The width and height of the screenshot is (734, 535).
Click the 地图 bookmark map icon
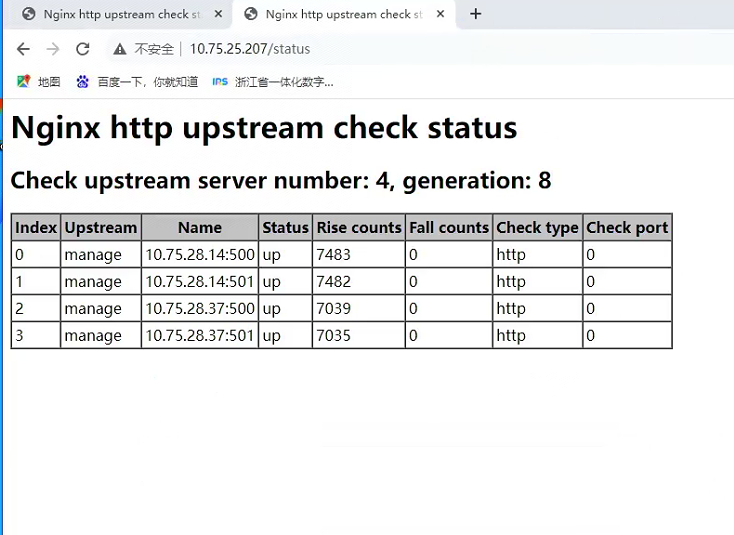coord(23,82)
